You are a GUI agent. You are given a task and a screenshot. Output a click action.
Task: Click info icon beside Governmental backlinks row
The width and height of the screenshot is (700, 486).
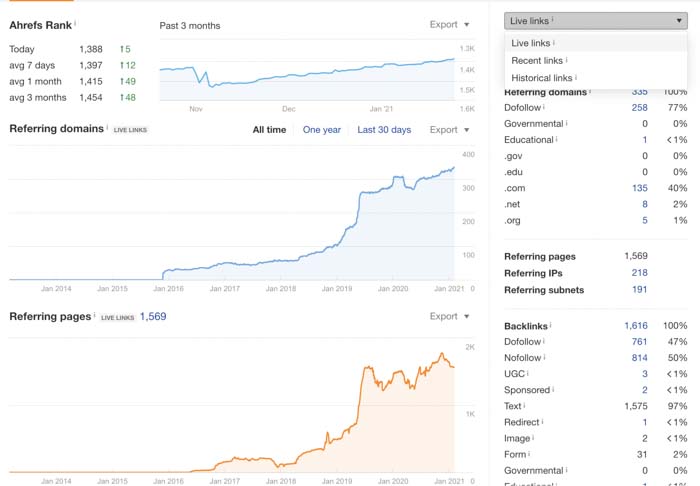click(x=567, y=469)
